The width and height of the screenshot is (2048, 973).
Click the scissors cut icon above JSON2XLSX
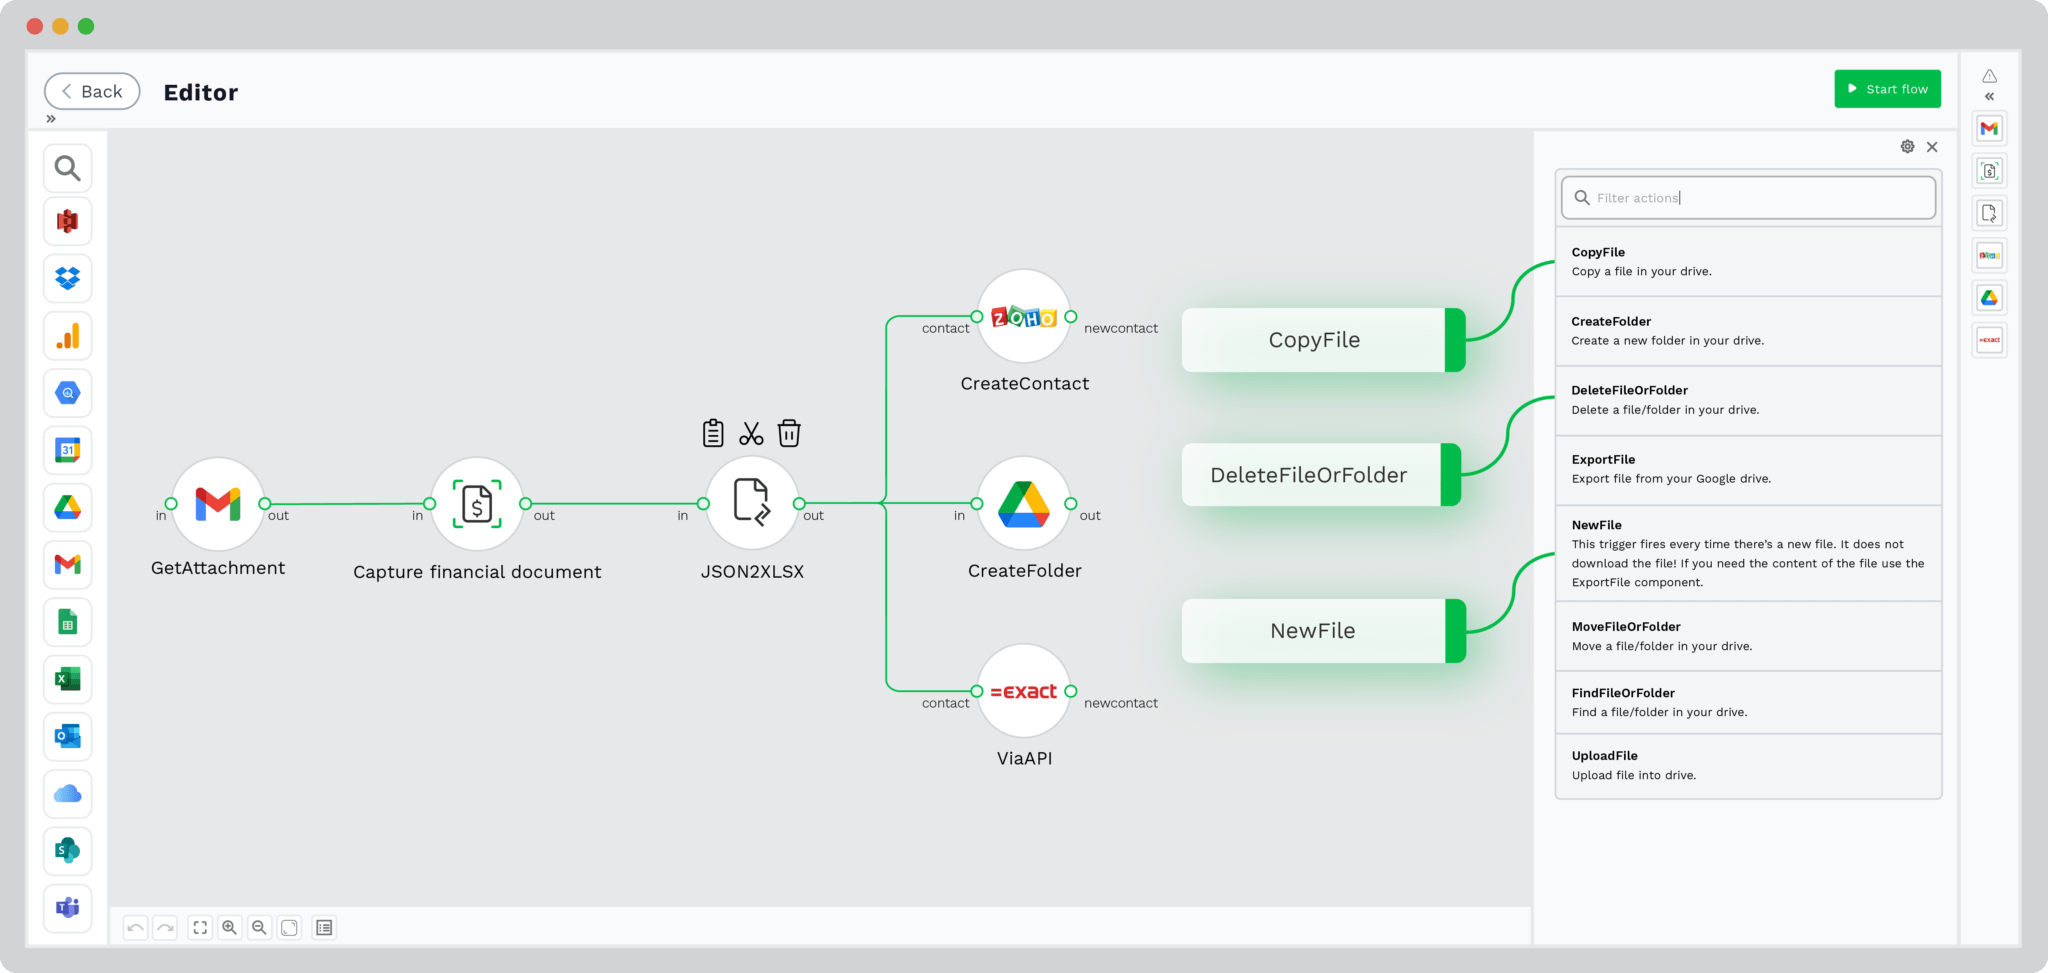[751, 433]
